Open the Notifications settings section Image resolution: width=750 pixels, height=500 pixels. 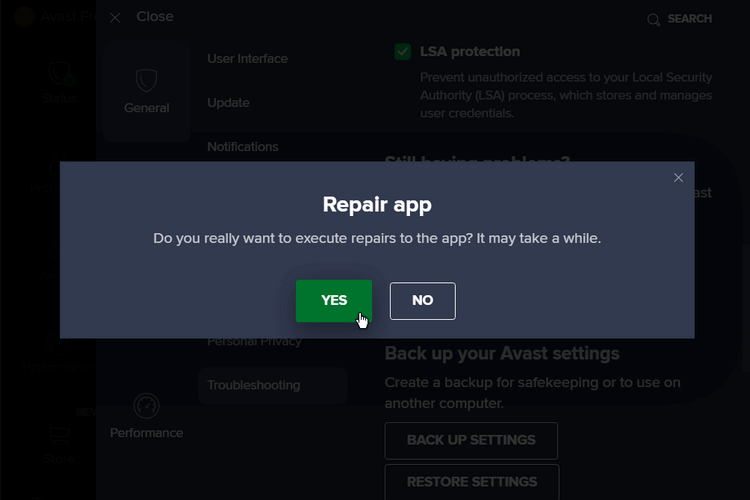coord(243,147)
